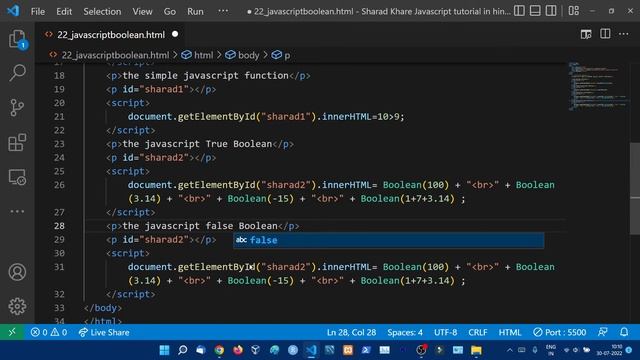The image size is (640, 360).
Task: Click the VS Code logo icon
Action: click(13, 11)
